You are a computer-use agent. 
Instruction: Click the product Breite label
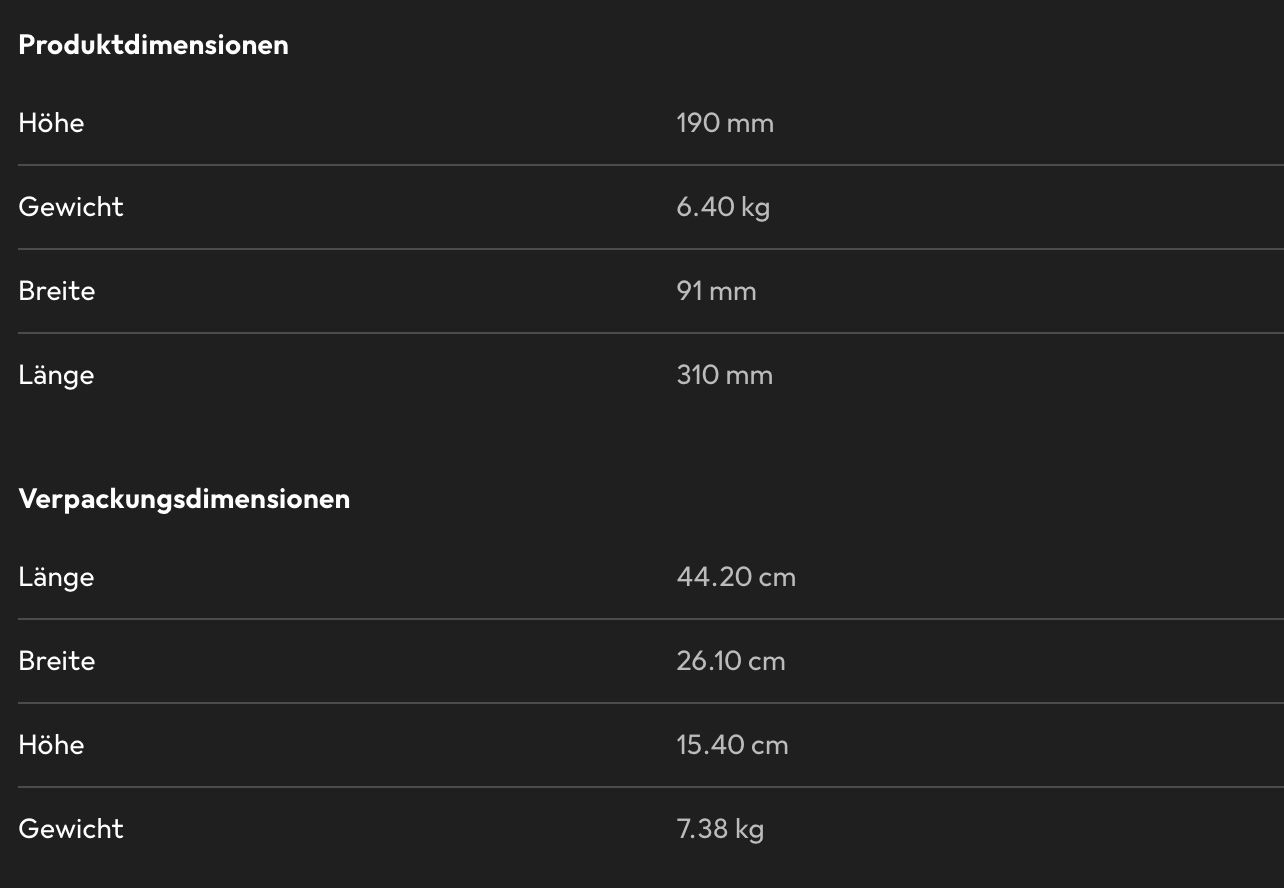(x=57, y=291)
